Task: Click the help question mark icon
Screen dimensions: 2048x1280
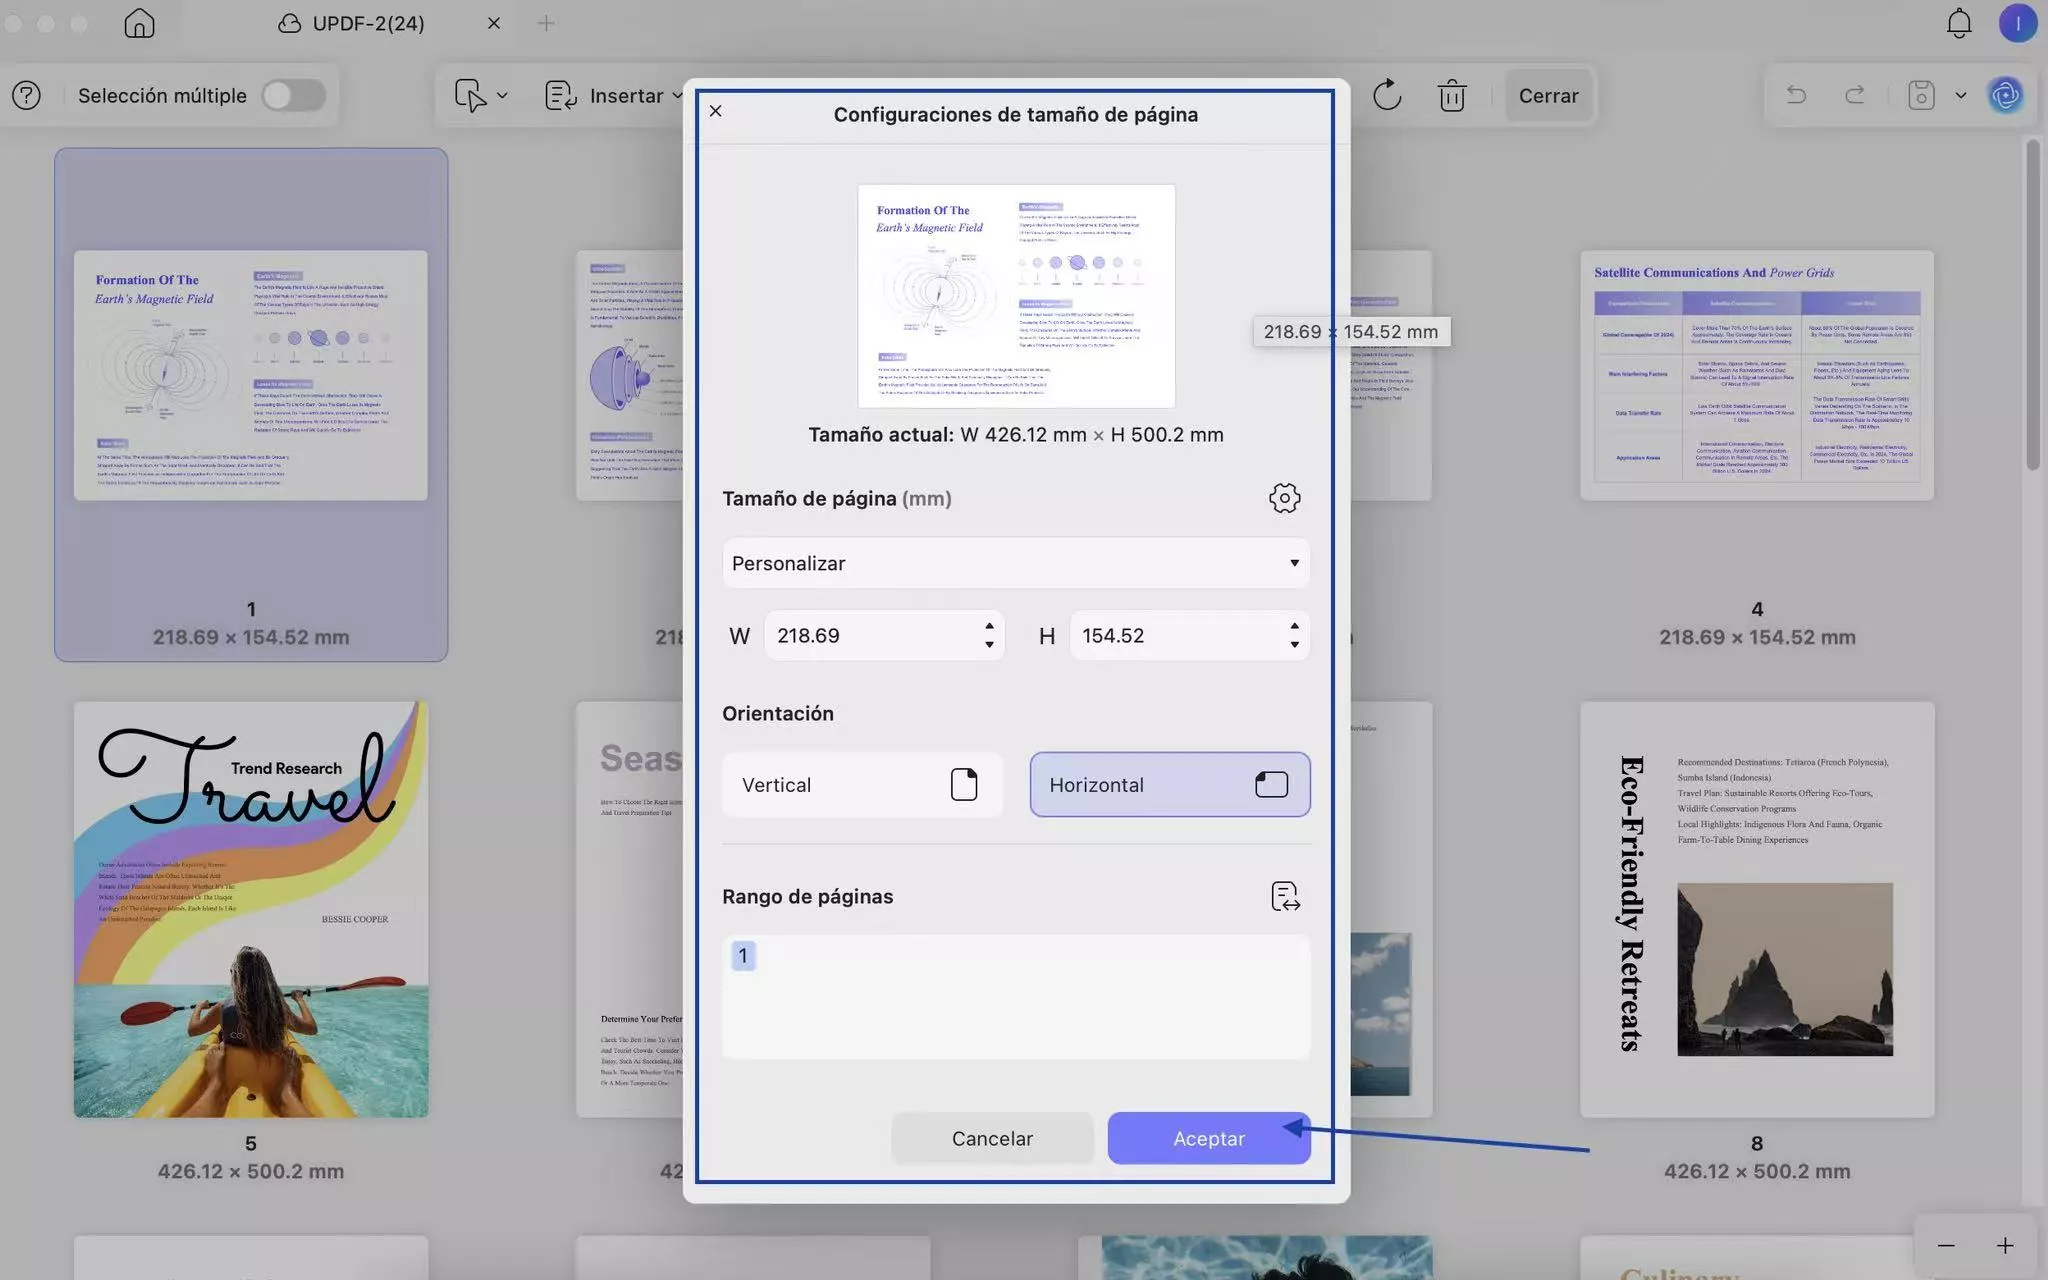Action: tap(27, 95)
